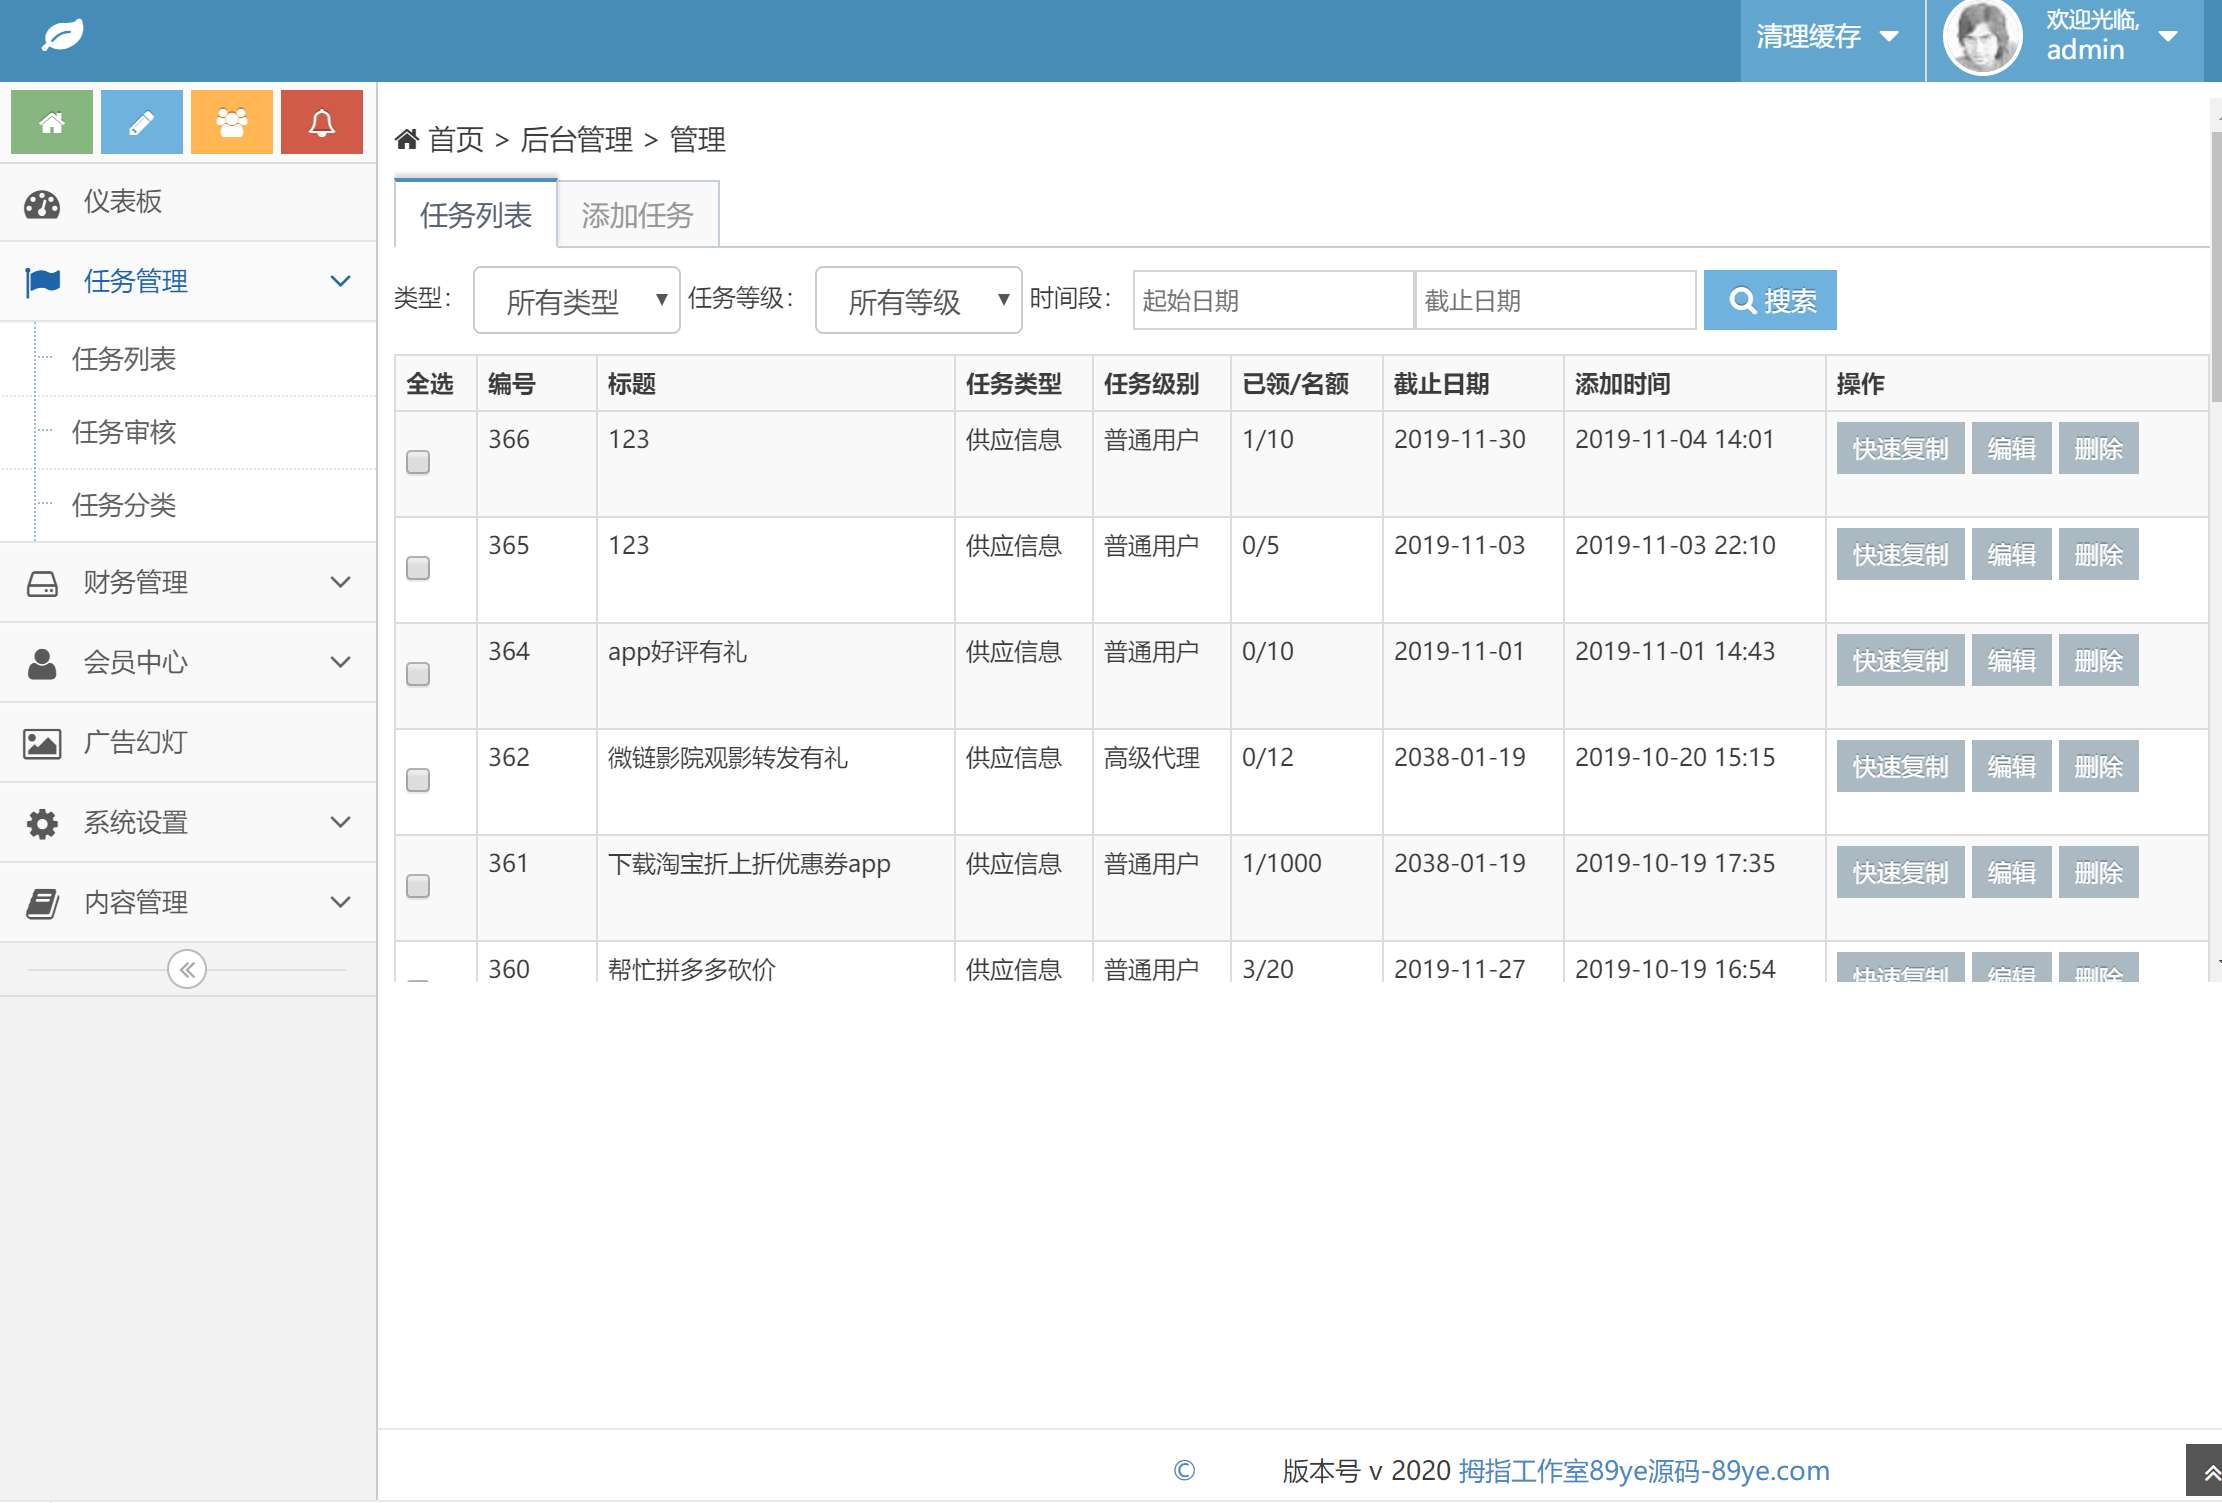Open the admin user dropdown arrow
This screenshot has height=1503, width=2222.
(2168, 36)
